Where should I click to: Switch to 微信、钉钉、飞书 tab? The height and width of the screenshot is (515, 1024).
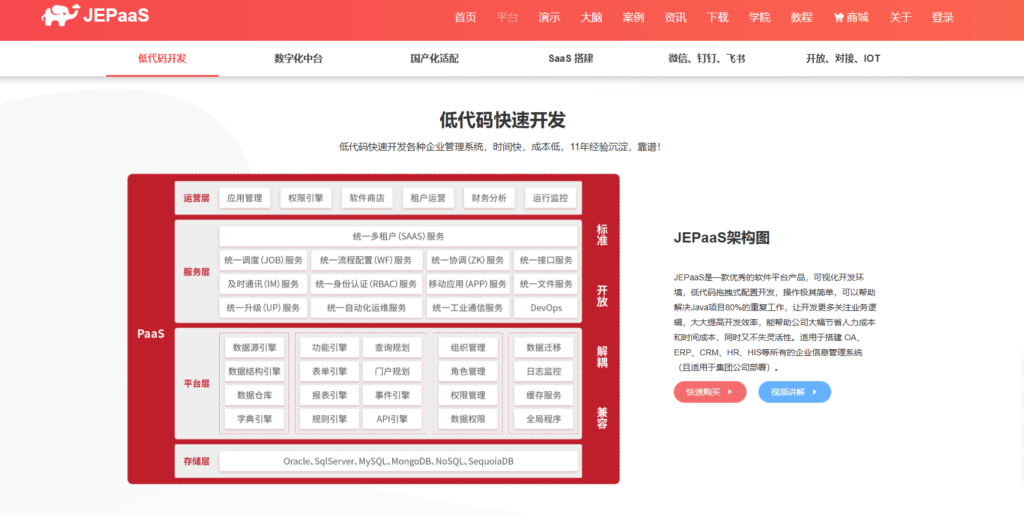tap(707, 58)
